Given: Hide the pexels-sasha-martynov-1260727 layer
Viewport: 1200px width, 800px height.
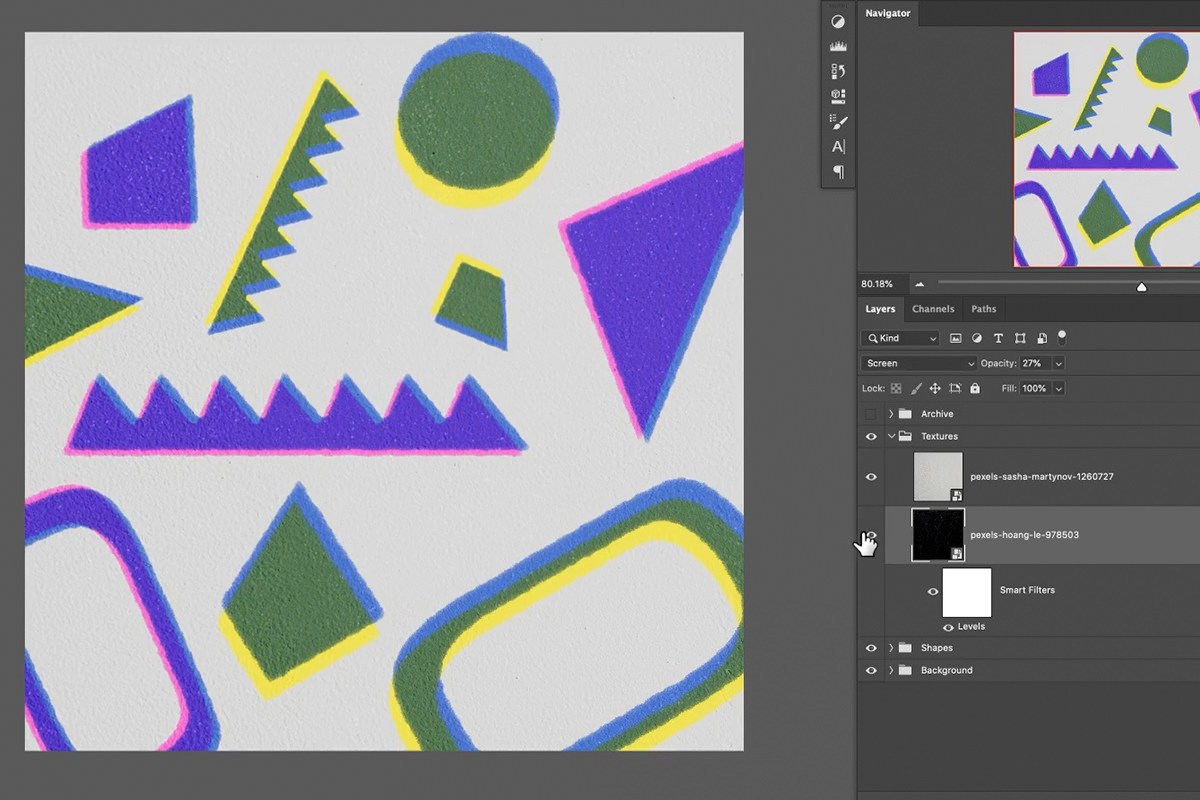Looking at the screenshot, I should tap(871, 477).
